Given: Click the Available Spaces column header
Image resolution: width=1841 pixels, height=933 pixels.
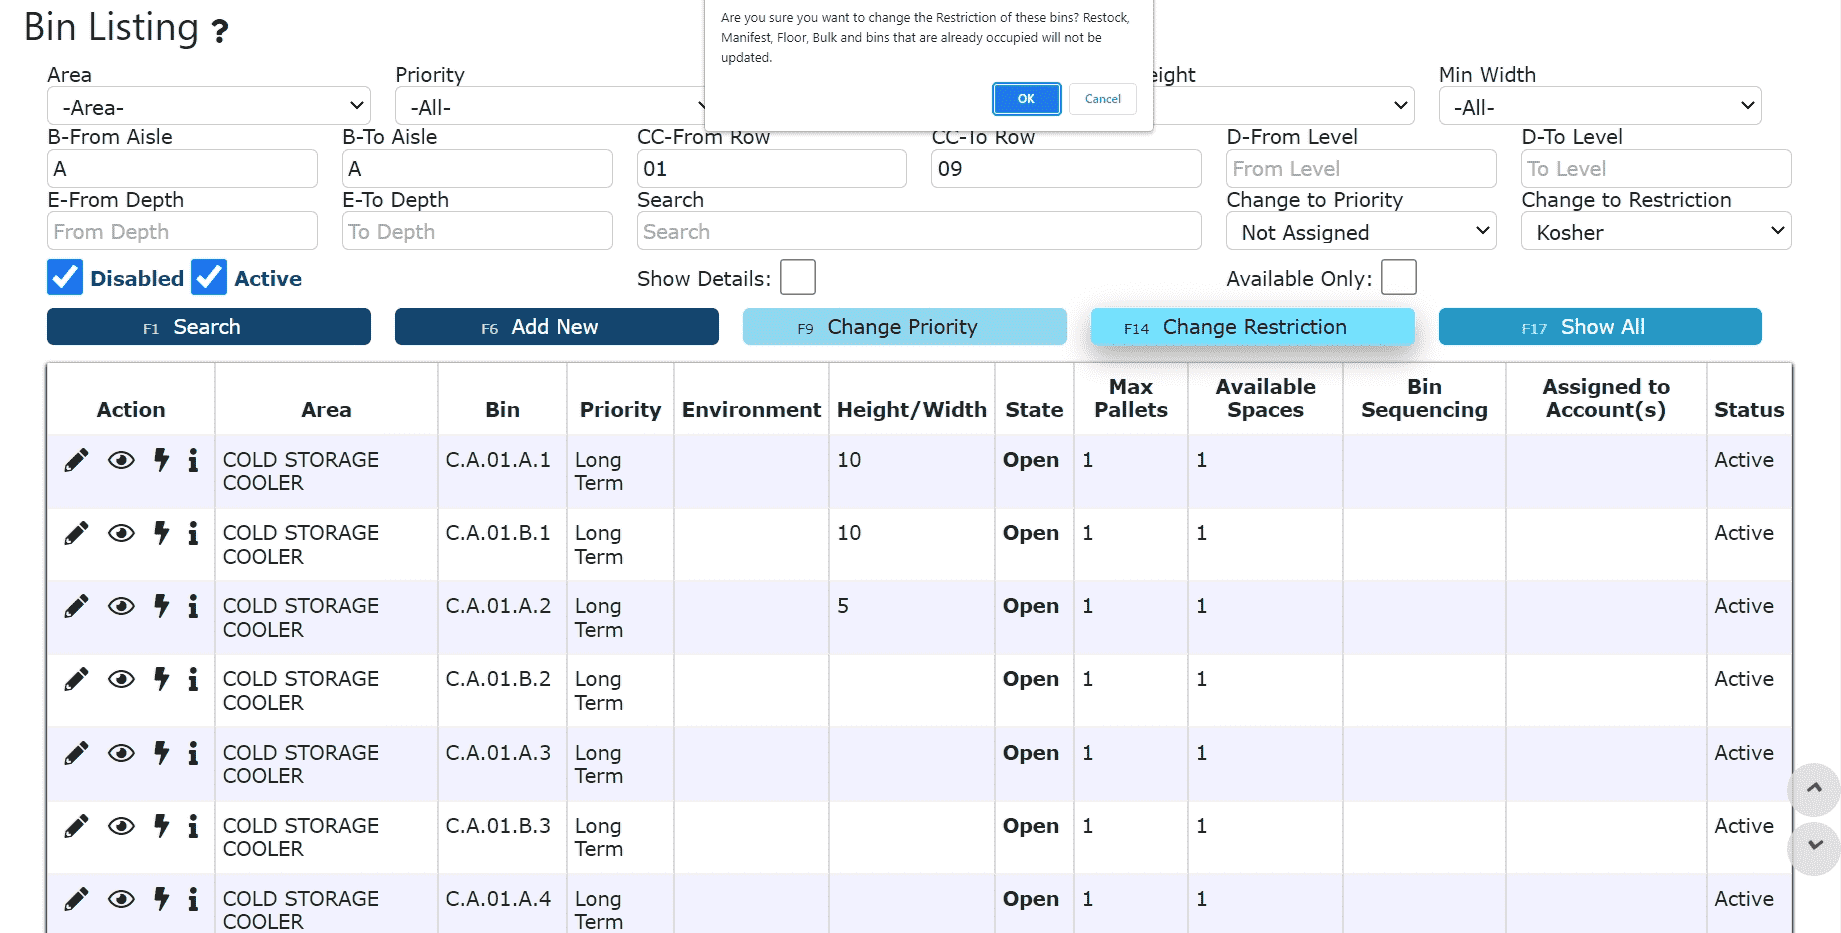Looking at the screenshot, I should pos(1265,398).
